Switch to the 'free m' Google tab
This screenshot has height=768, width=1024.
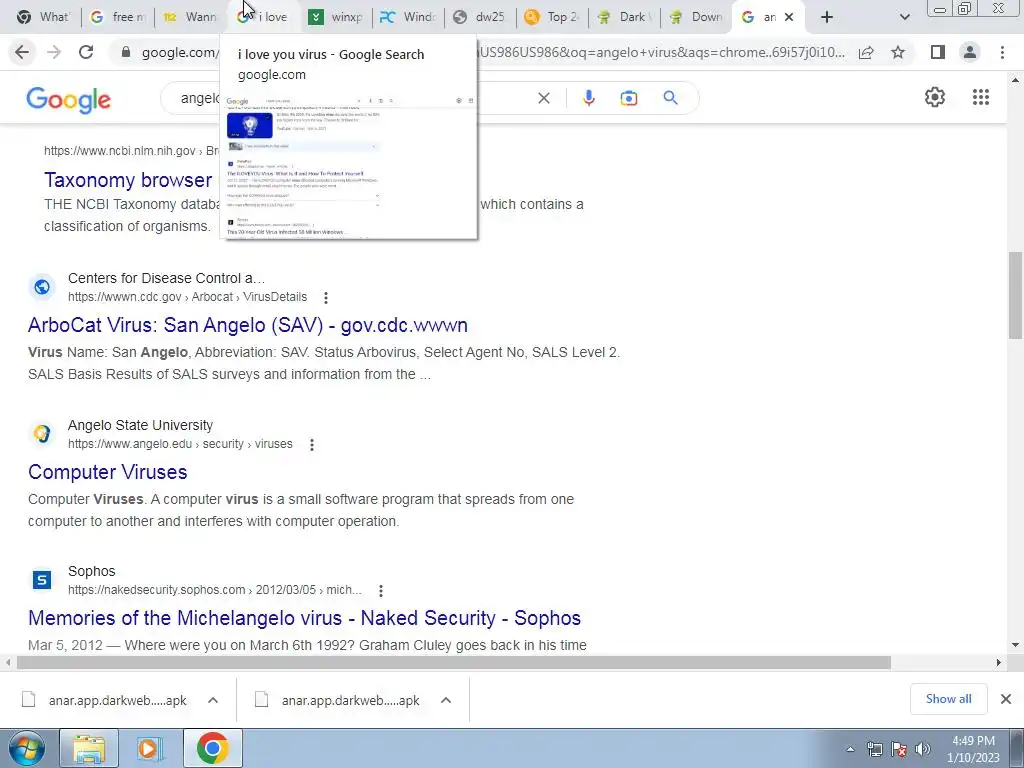(118, 17)
